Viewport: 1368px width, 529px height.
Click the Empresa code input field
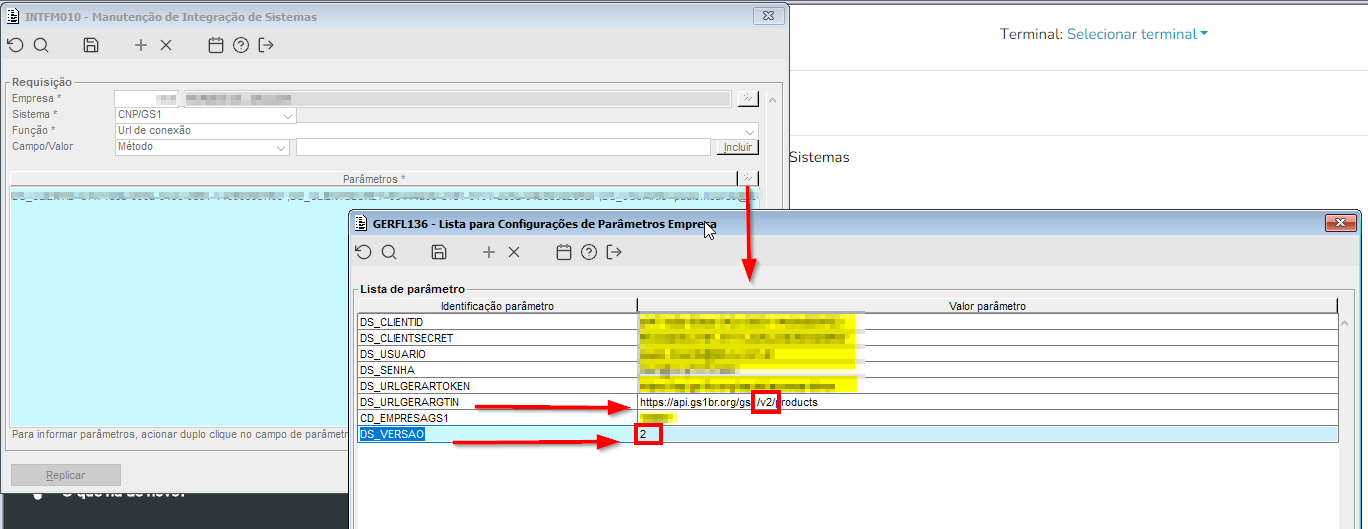point(145,98)
